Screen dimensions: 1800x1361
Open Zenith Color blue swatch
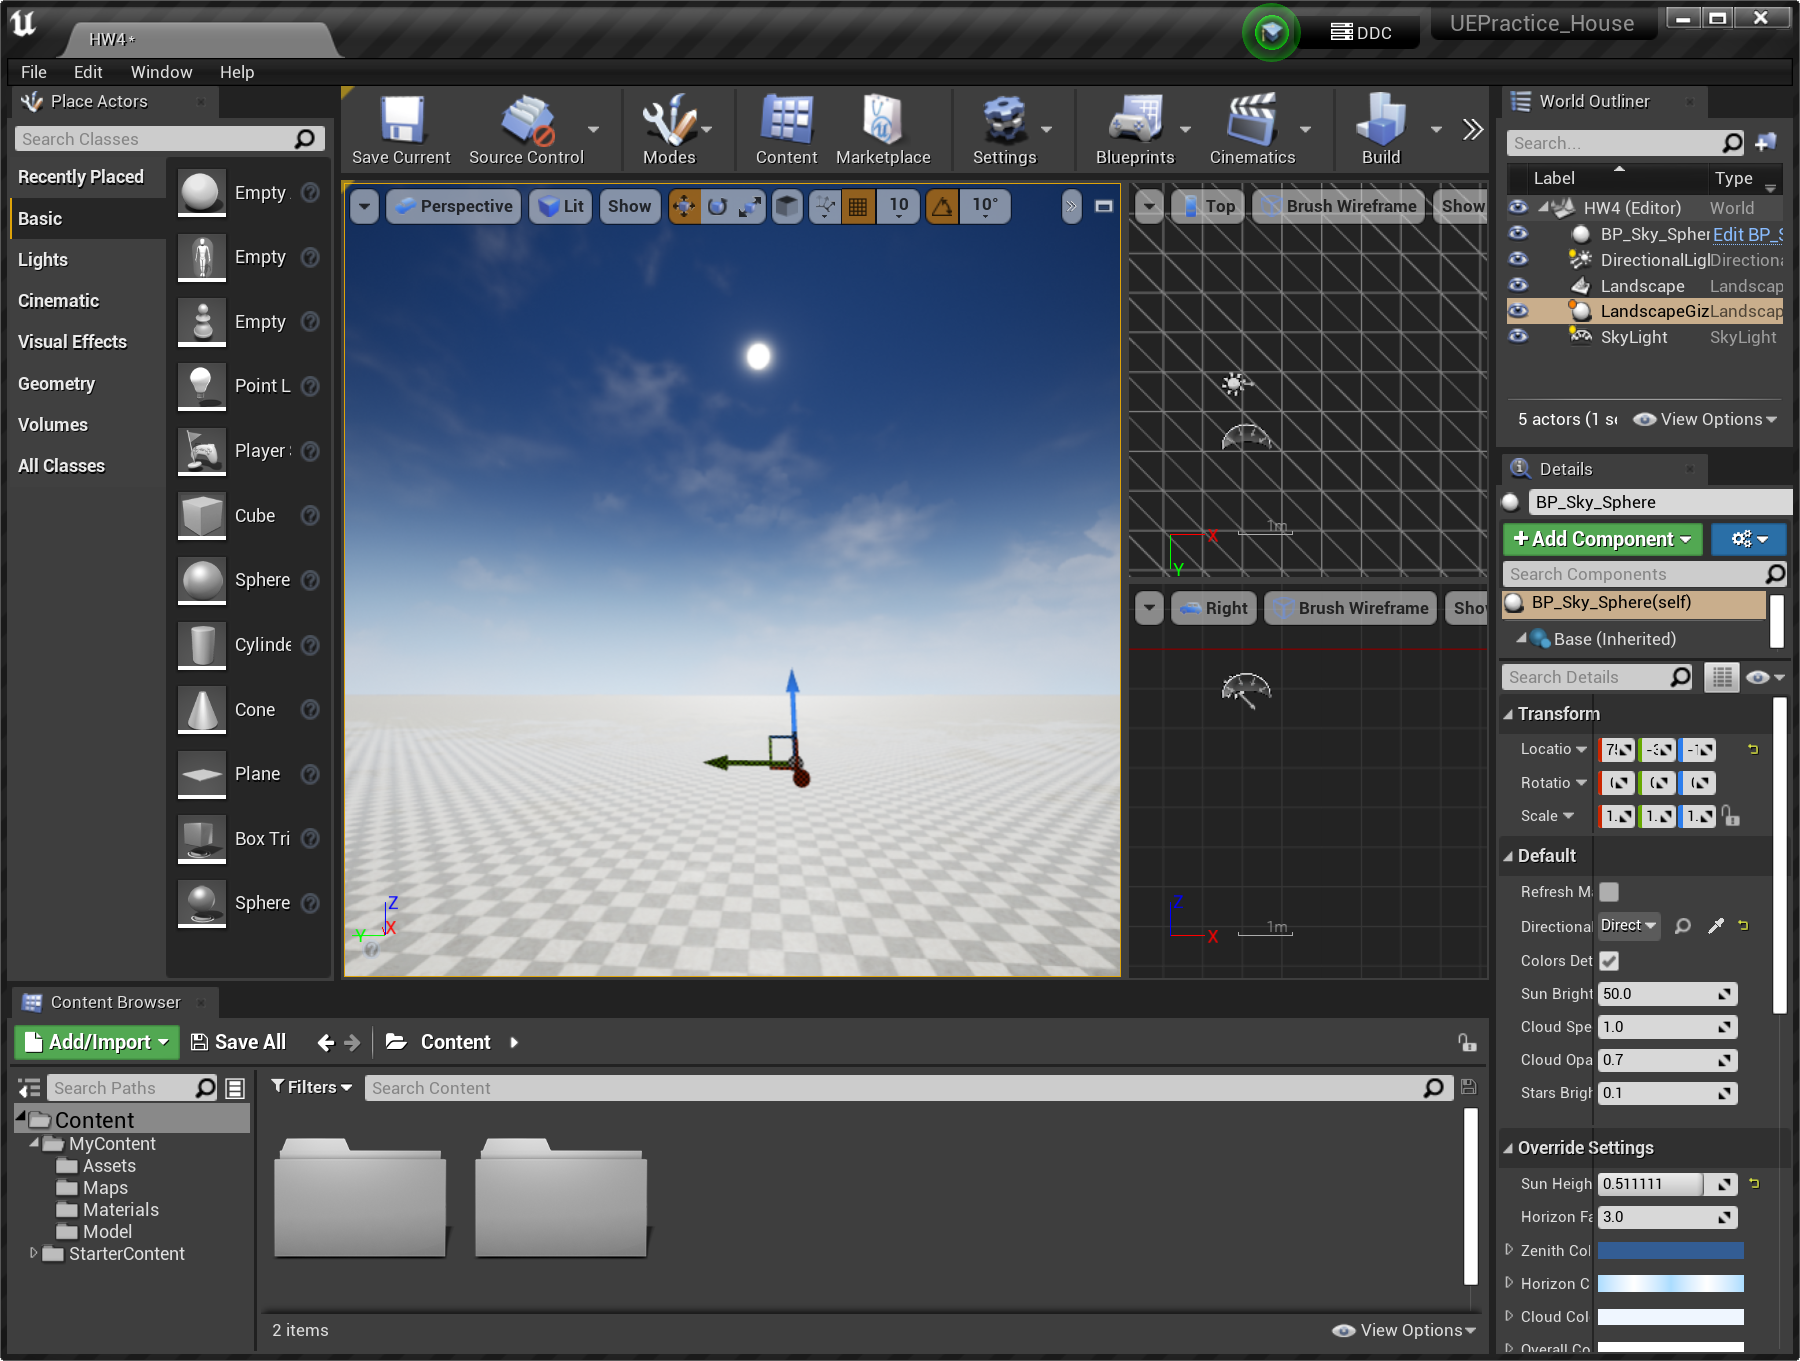[1670, 1251]
